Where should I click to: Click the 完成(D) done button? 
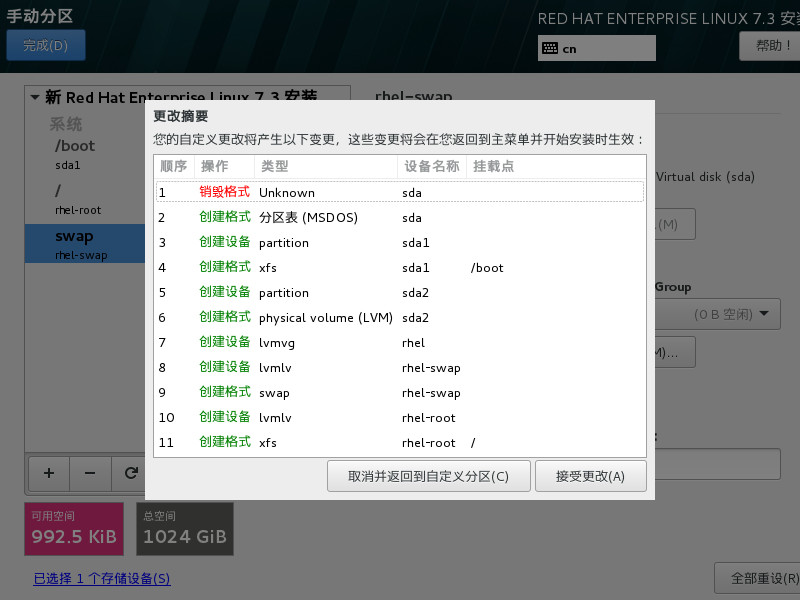[x=45, y=45]
